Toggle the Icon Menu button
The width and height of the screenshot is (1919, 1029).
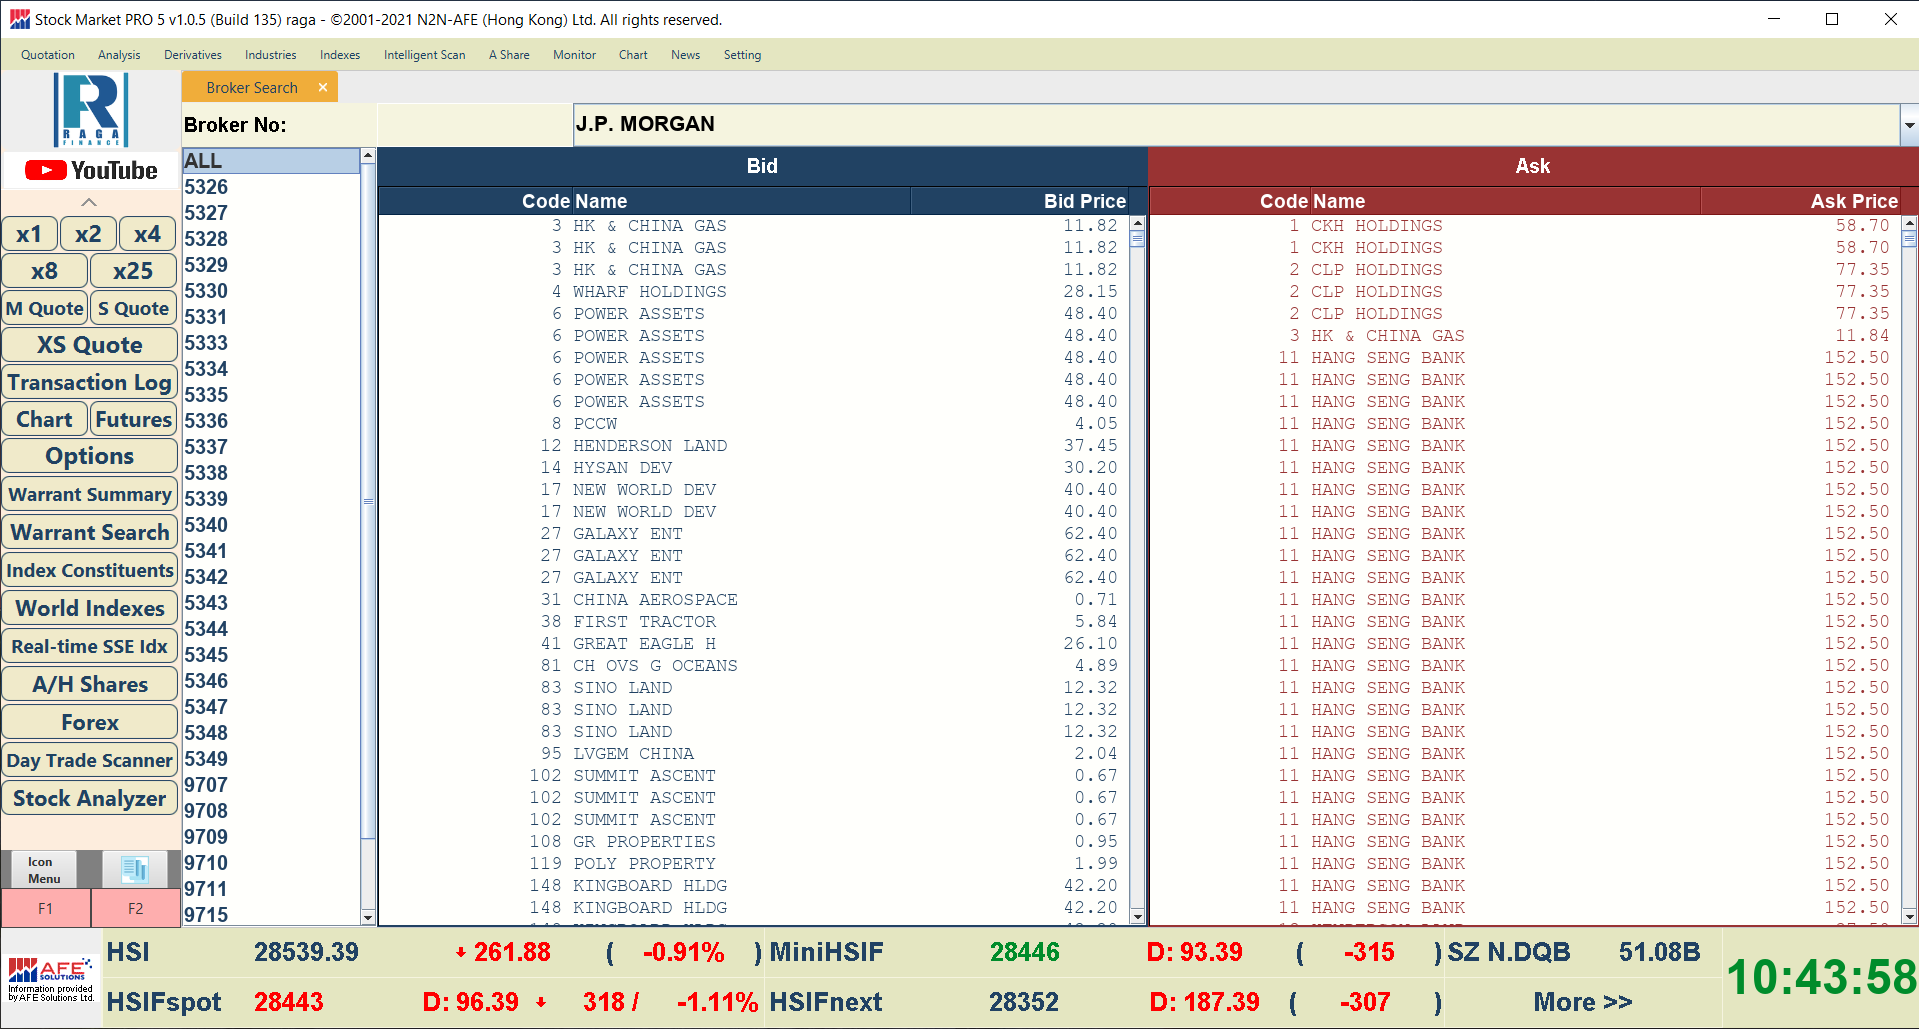[x=43, y=870]
